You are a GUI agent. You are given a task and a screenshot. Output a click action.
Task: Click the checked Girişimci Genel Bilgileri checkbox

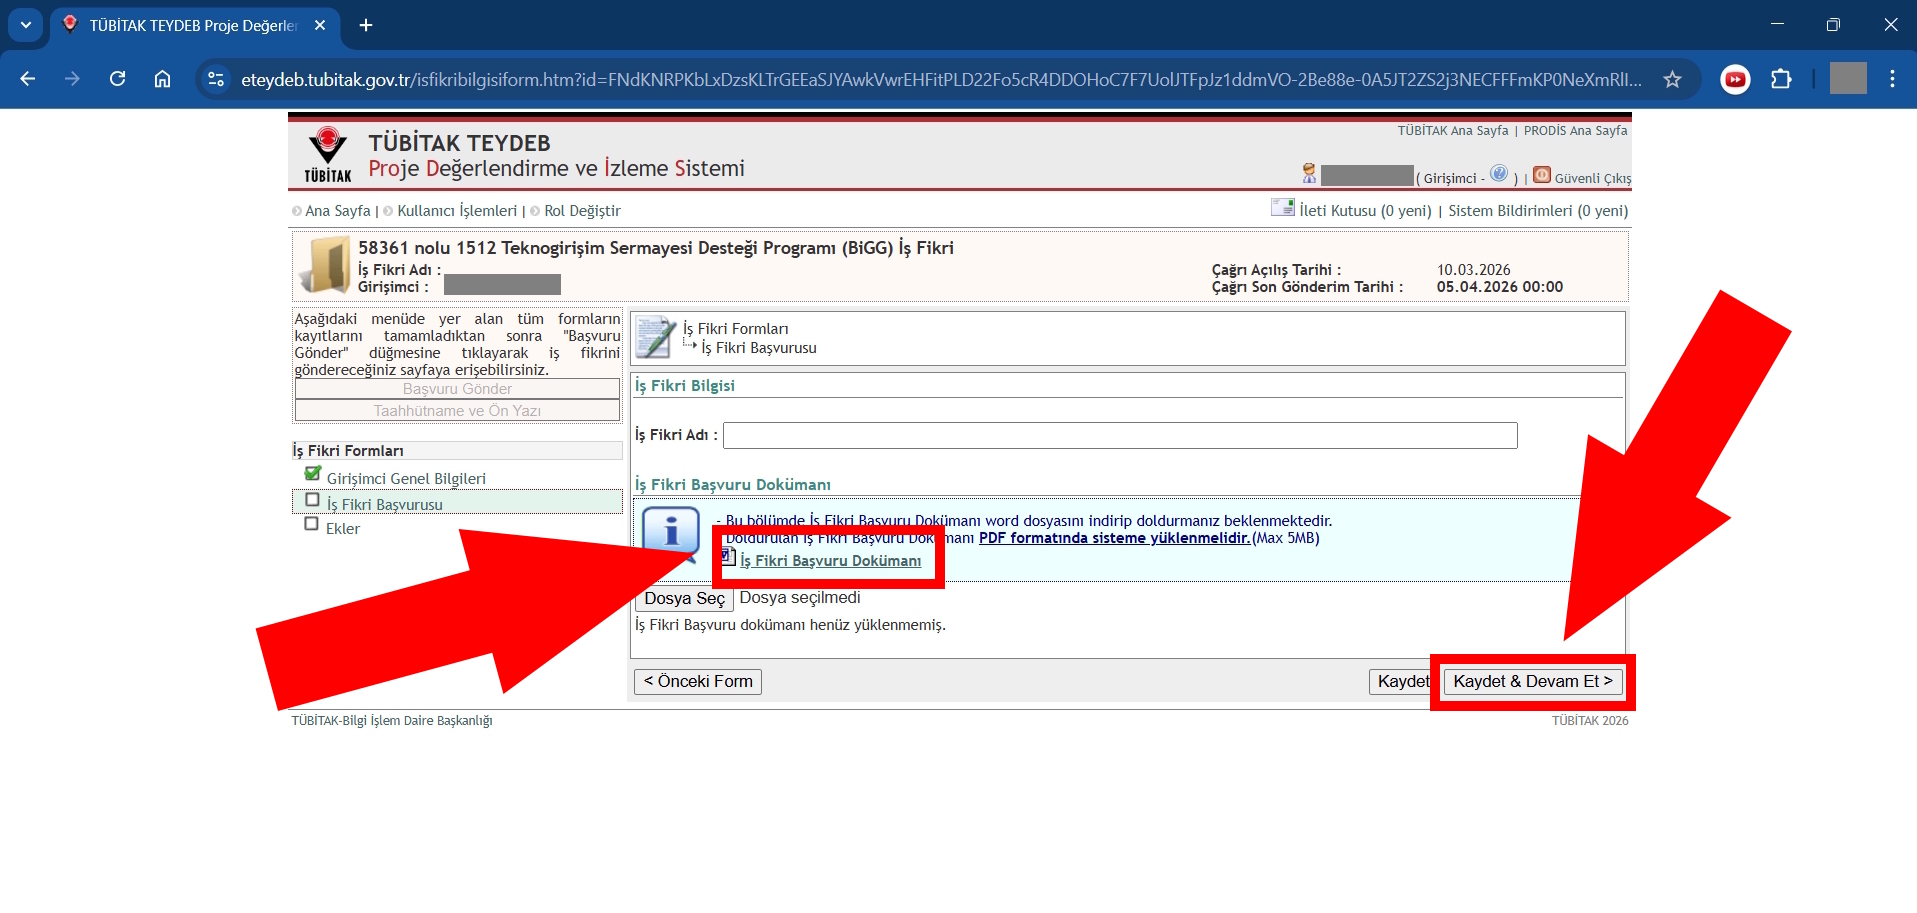click(x=313, y=474)
